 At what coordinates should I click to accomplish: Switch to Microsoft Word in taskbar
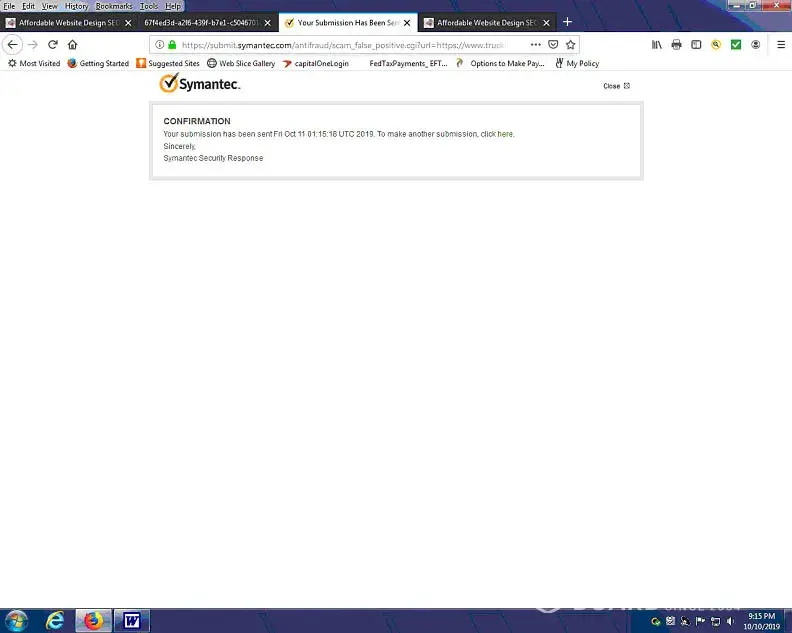132,620
